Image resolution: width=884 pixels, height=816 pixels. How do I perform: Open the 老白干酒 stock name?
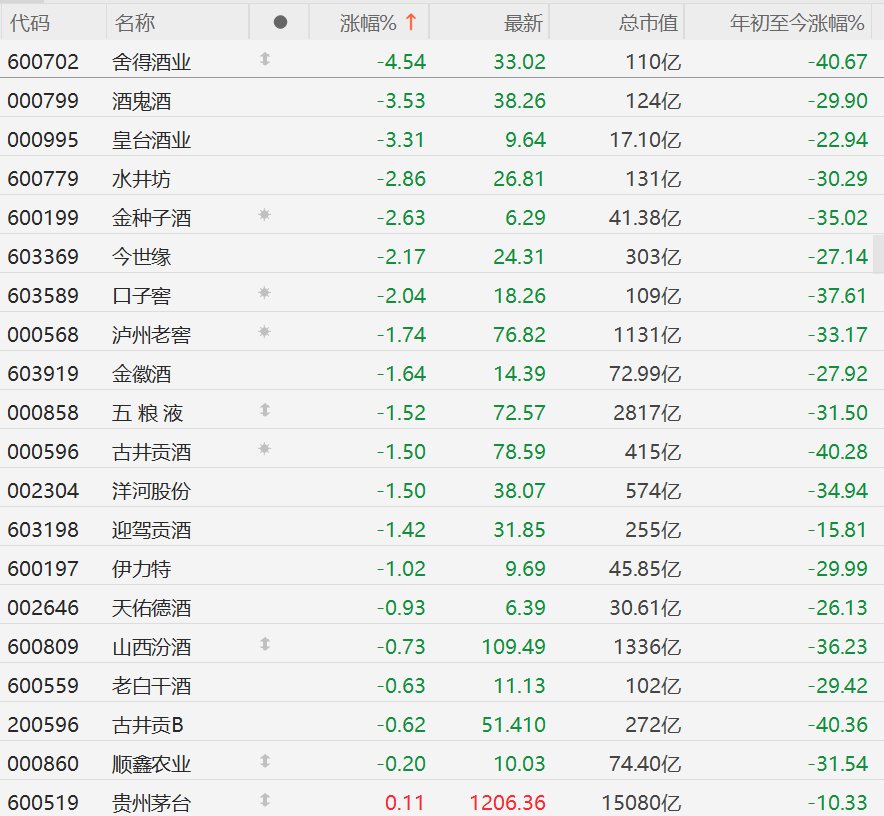tap(151, 685)
